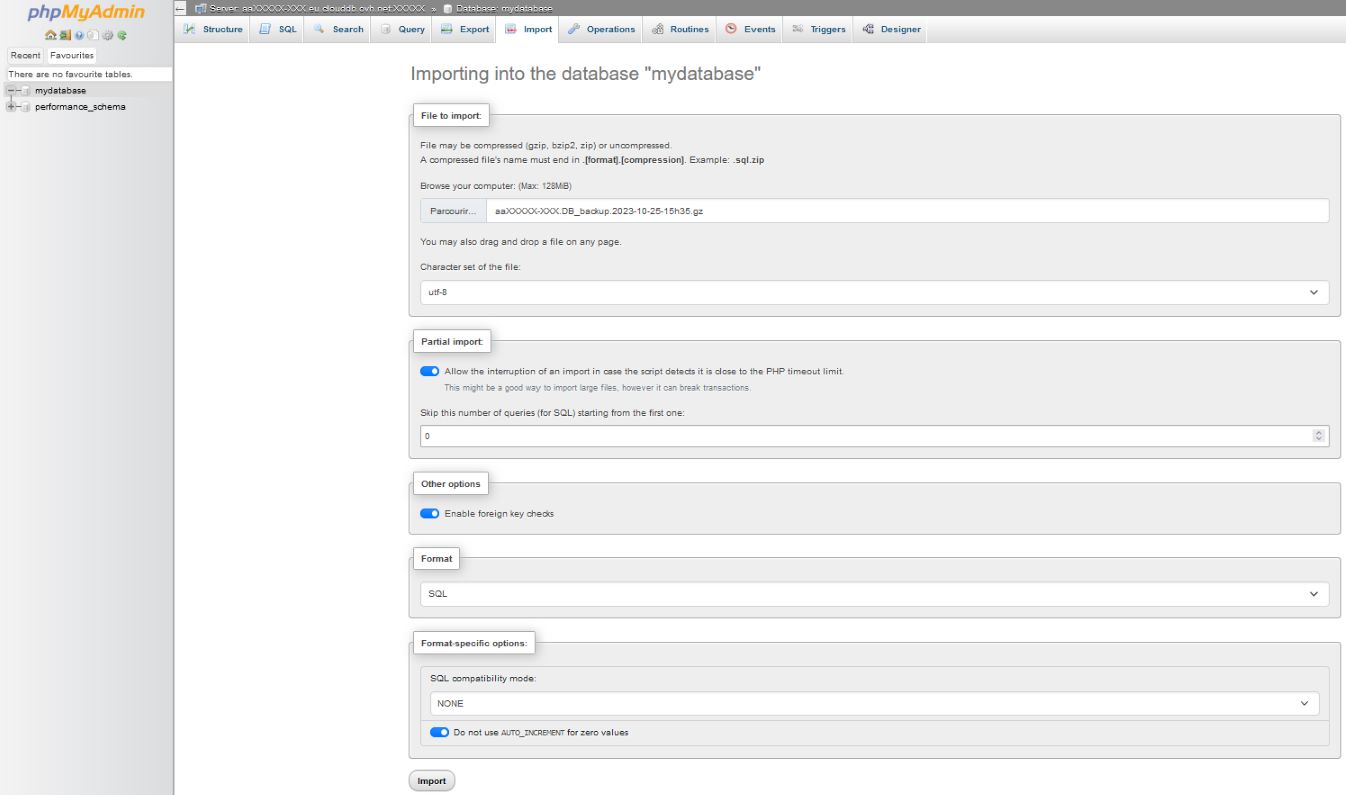Click the database icon beside mydatabase

coord(26,90)
